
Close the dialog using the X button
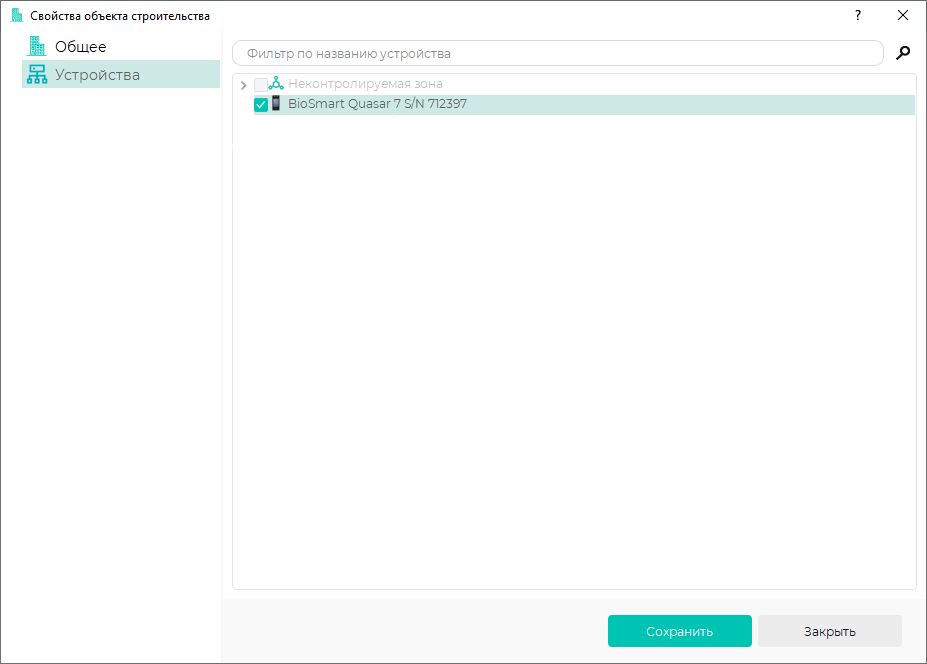point(903,15)
